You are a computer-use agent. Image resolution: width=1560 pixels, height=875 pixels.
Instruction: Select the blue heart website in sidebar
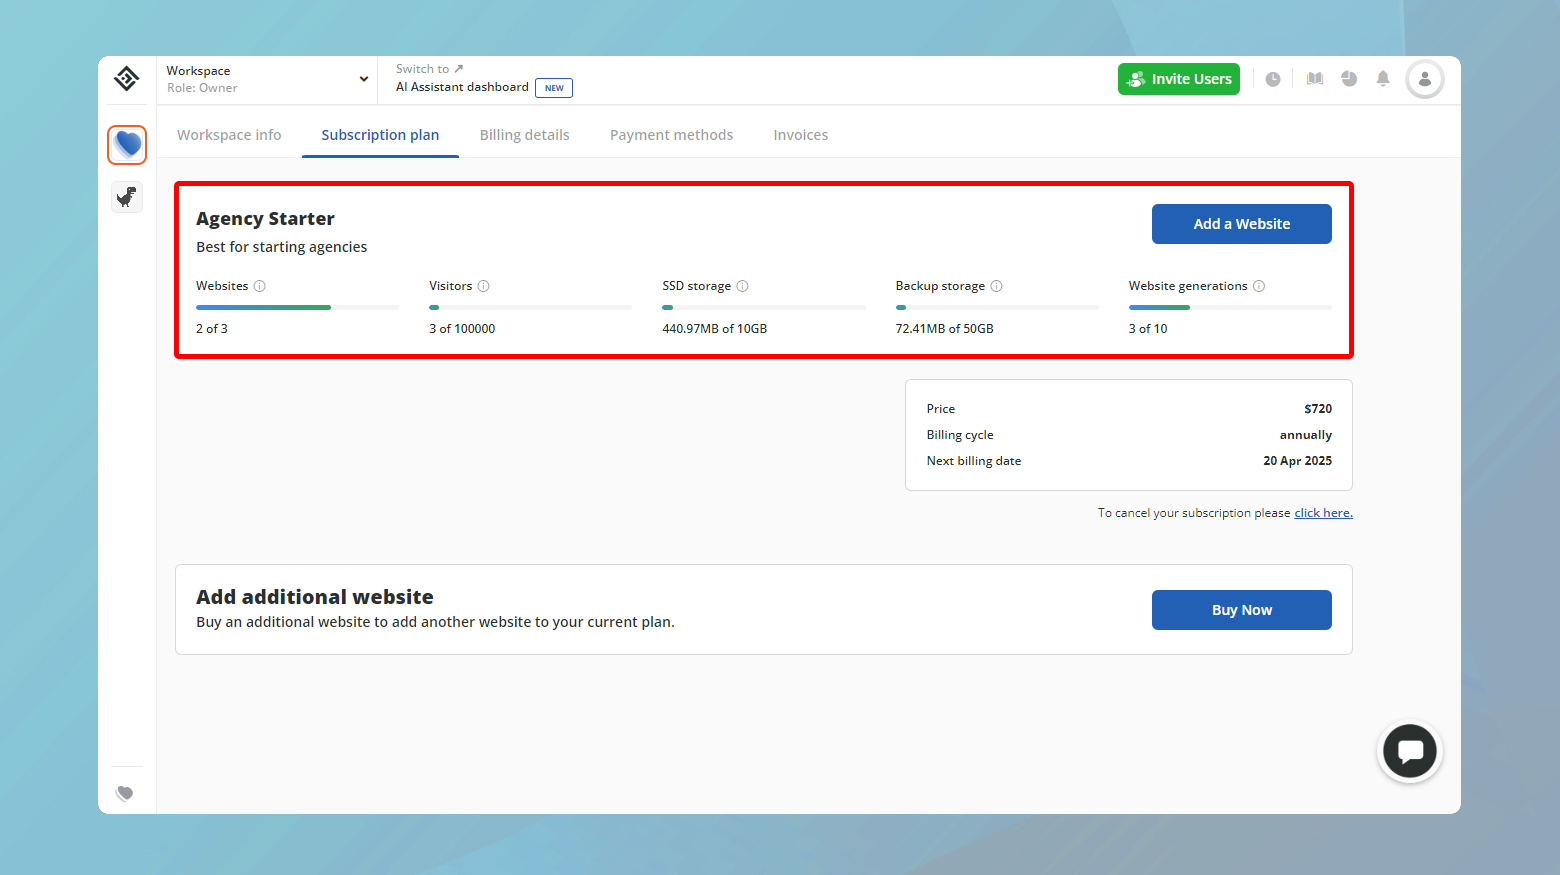click(x=127, y=144)
